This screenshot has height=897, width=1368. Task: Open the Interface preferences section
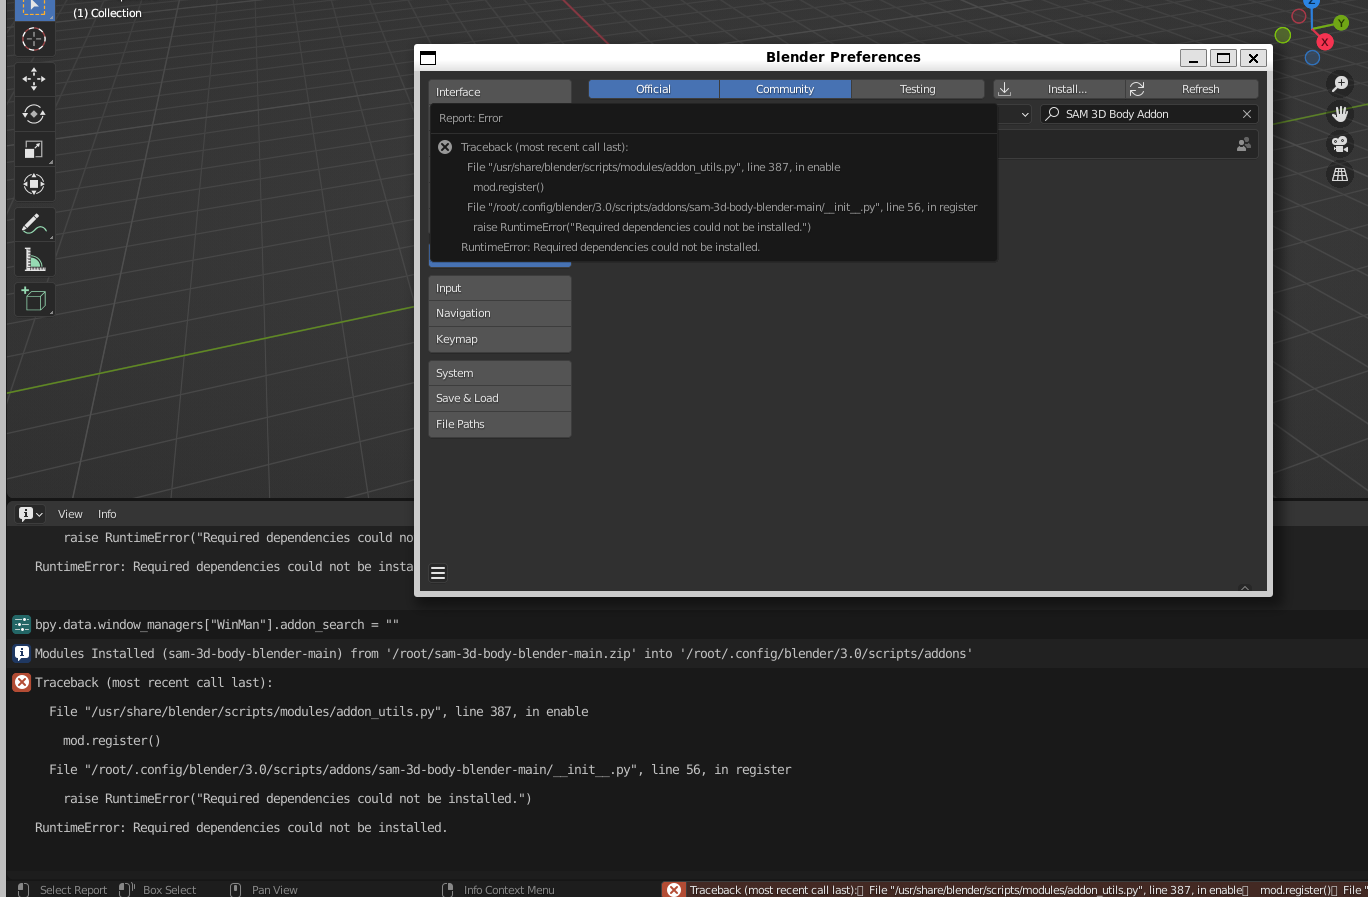pyautogui.click(x=500, y=91)
